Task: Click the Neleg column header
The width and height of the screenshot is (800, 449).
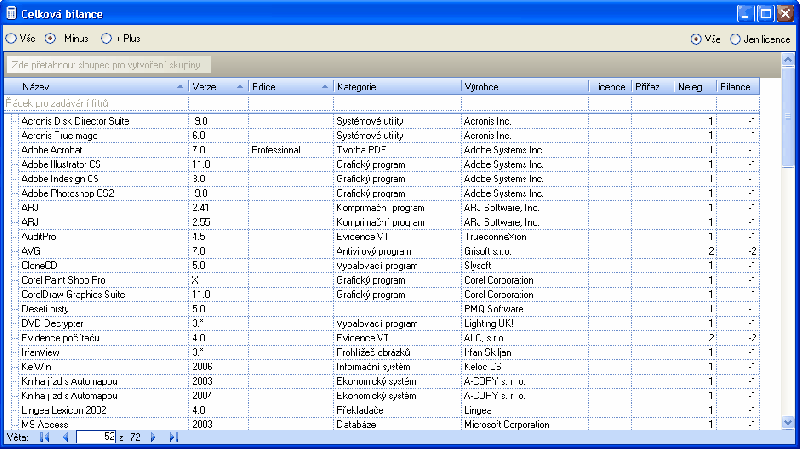Action: (x=695, y=87)
